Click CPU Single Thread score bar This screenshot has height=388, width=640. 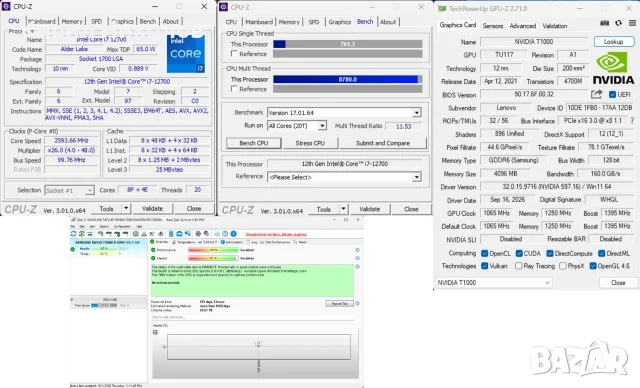tap(347, 44)
